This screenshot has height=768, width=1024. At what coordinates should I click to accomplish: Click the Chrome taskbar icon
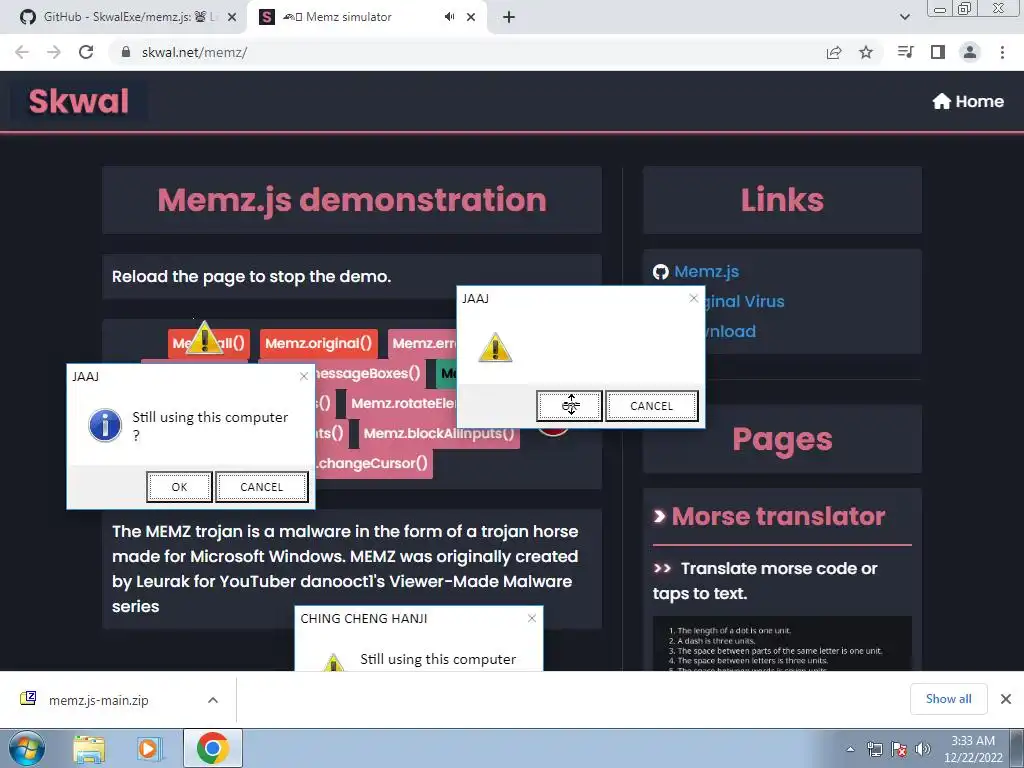pos(212,748)
